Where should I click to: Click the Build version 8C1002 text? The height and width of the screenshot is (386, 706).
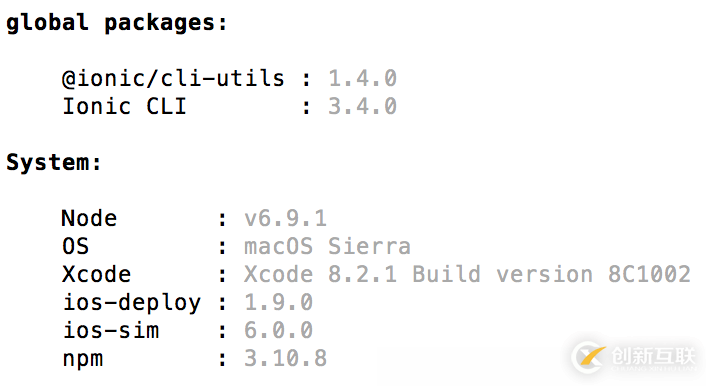552,274
